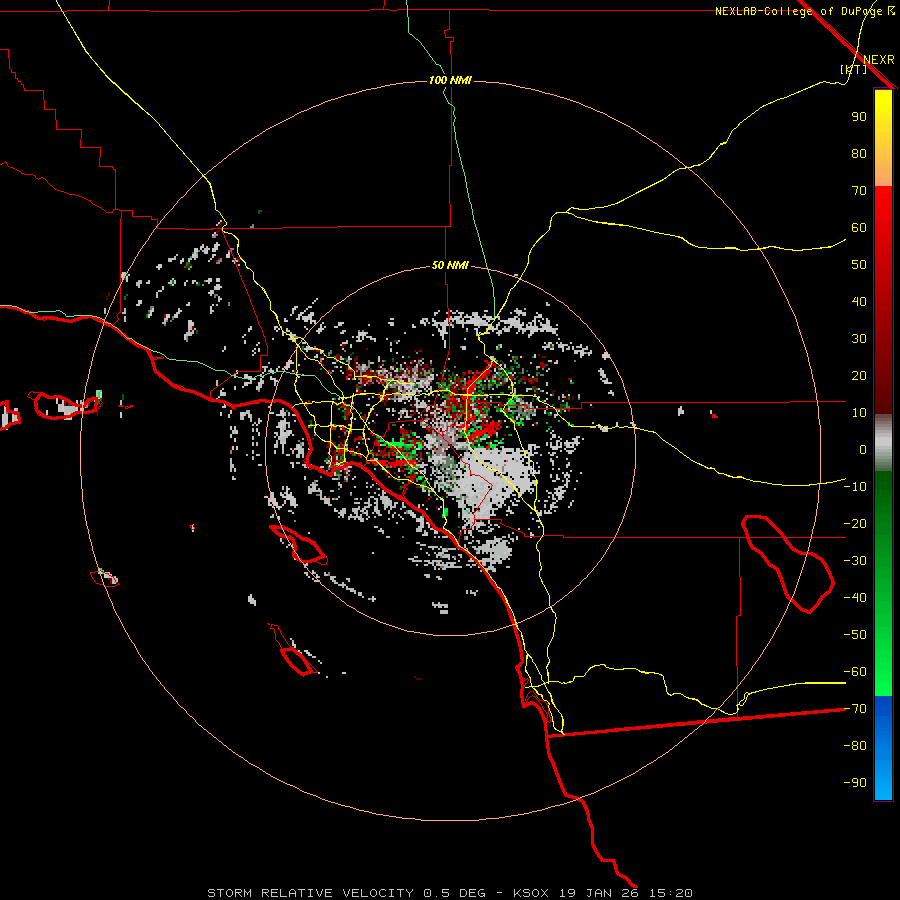
Task: Click the "0.5 DEG" elevation text
Action: [x=453, y=893]
